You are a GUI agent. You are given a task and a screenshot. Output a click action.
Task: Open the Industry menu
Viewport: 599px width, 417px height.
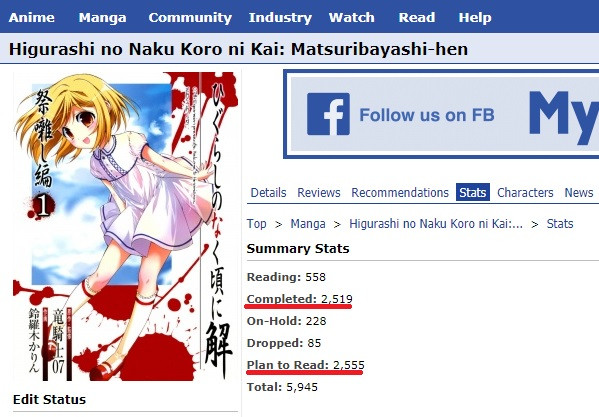(280, 17)
